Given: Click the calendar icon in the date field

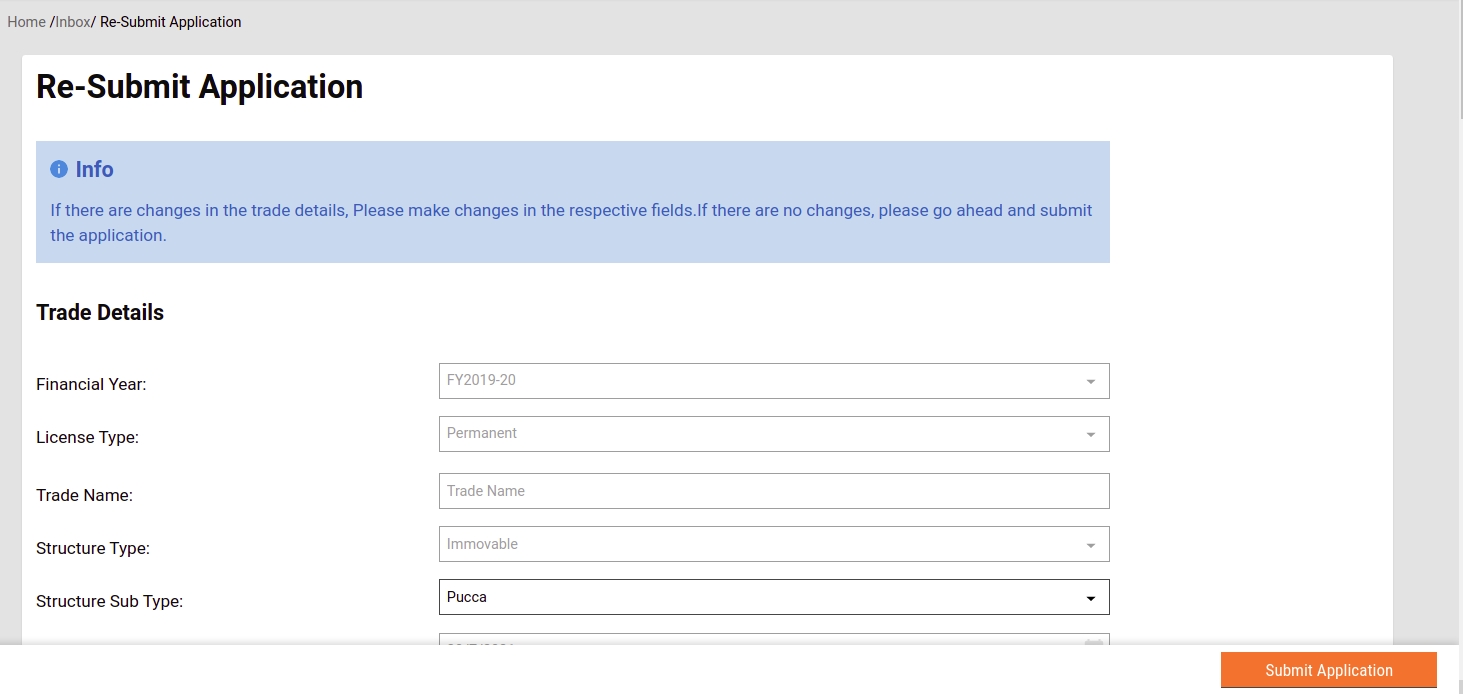Looking at the screenshot, I should coord(1093,640).
